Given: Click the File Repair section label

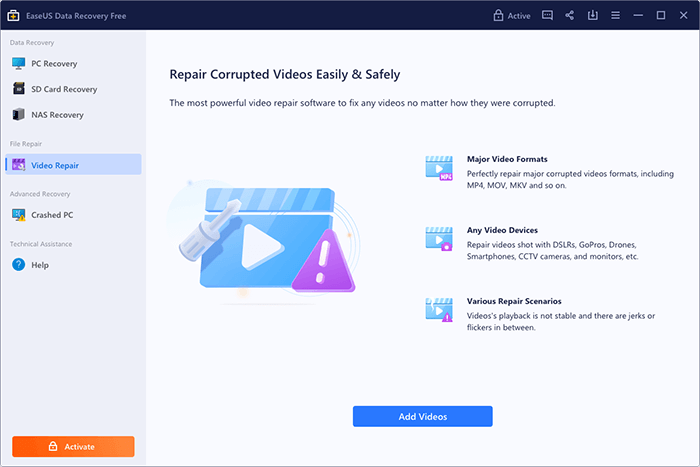Looking at the screenshot, I should click(26, 144).
